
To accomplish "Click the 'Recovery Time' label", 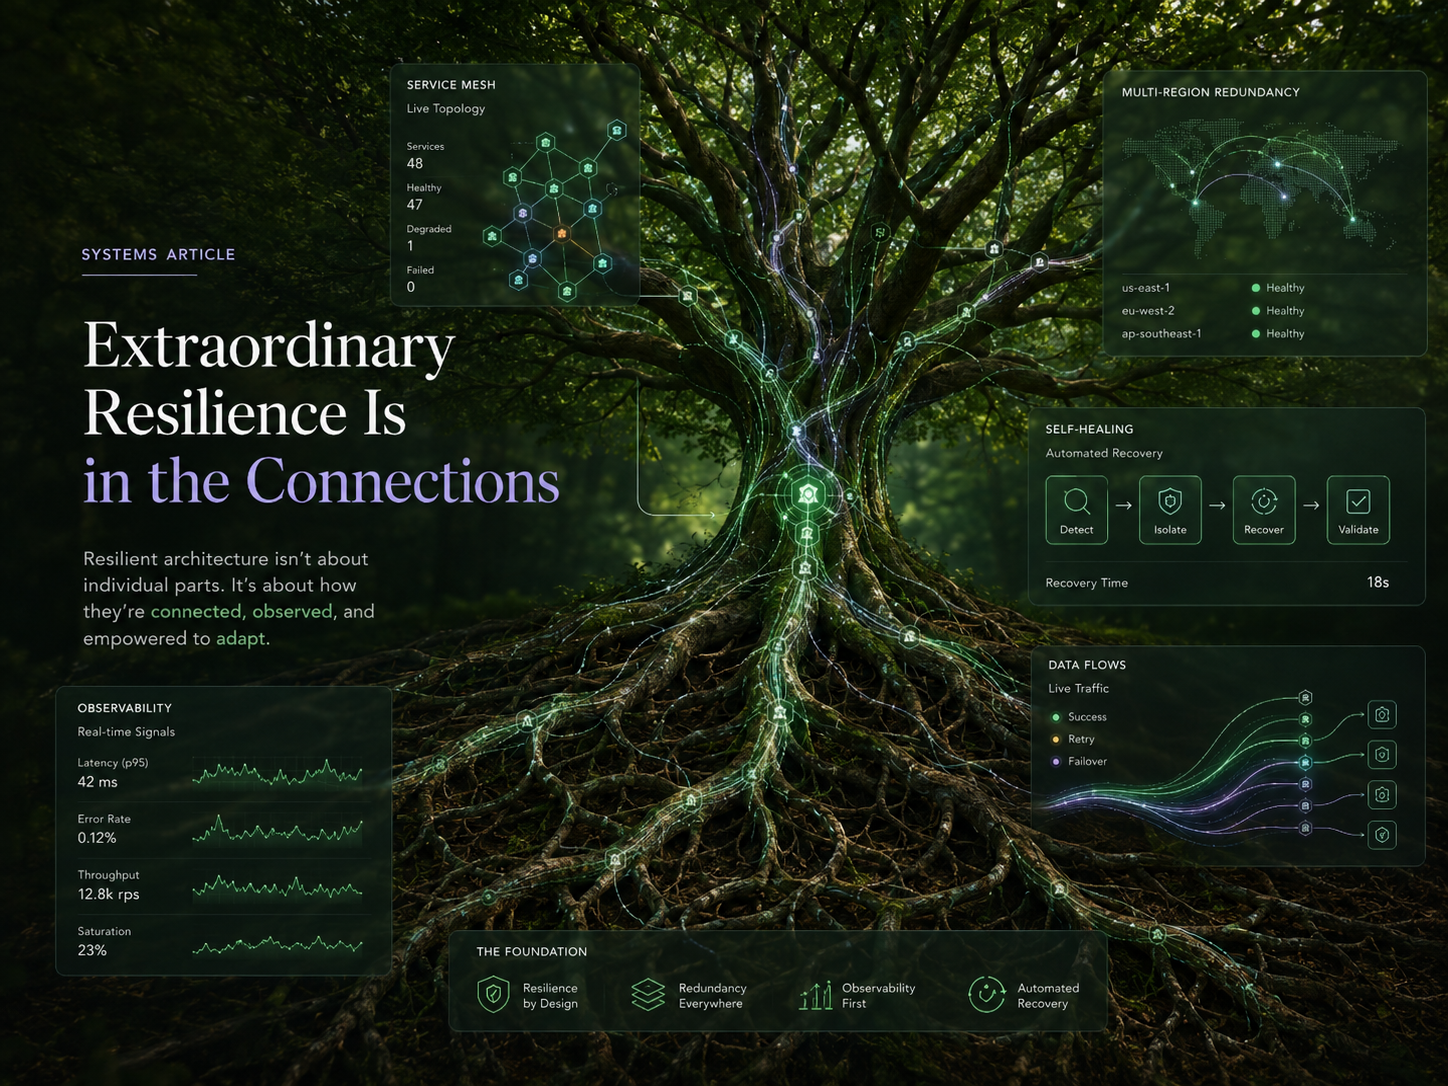I will click(x=1087, y=583).
